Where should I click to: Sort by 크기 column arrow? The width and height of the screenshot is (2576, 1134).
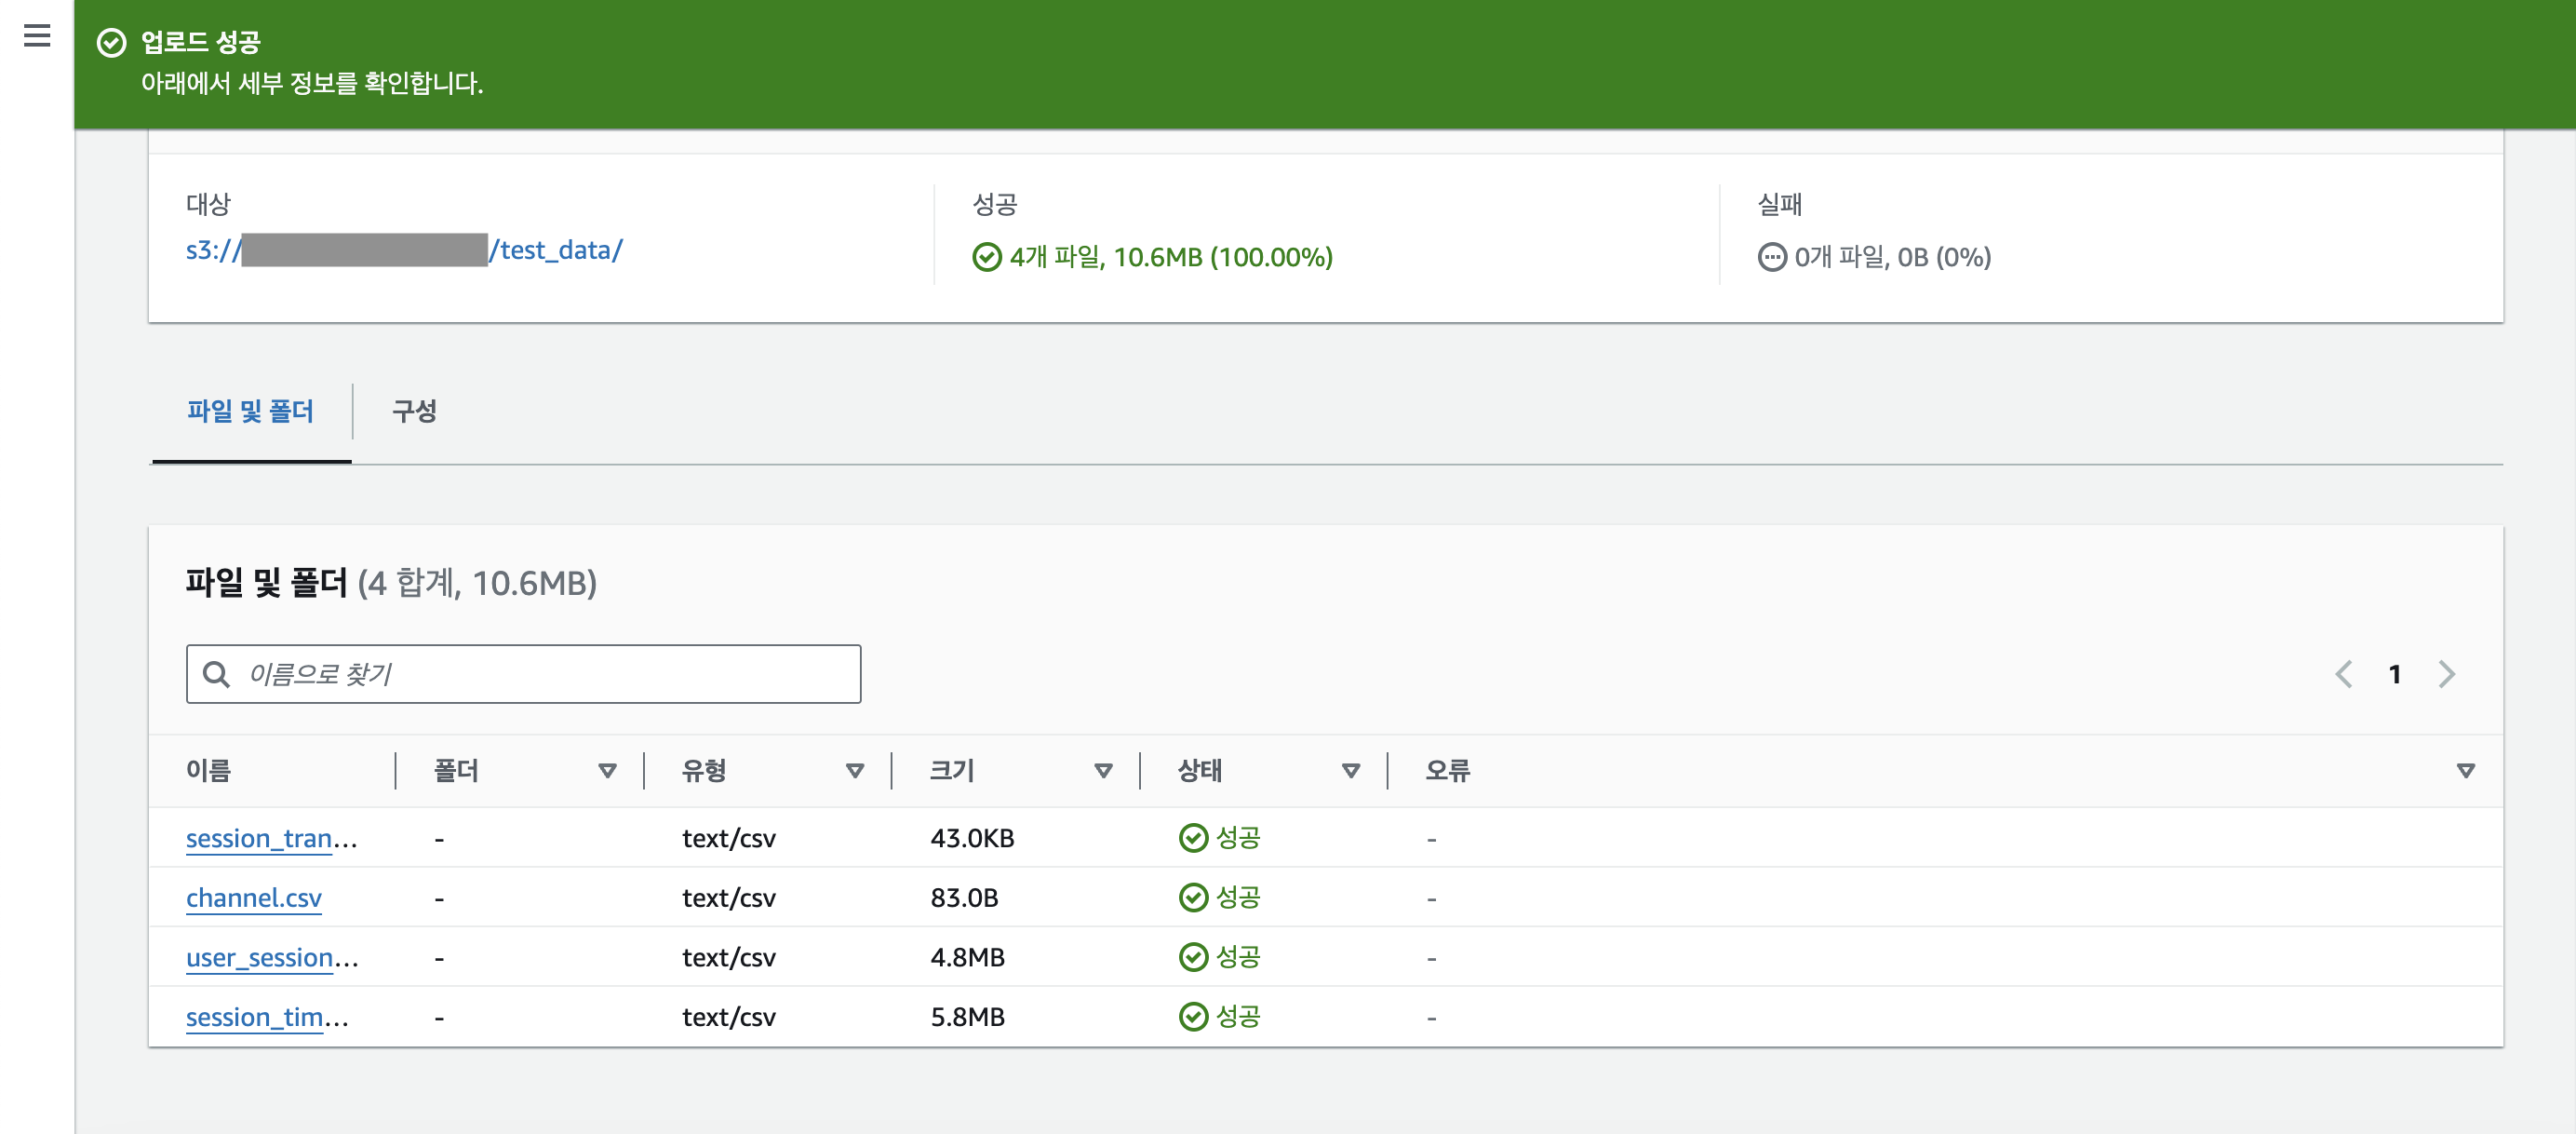pos(1103,770)
